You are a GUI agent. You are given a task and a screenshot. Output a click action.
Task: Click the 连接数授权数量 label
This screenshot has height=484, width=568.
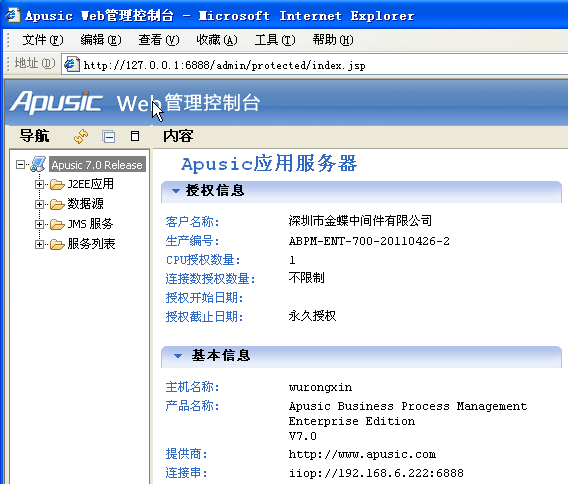(210, 279)
